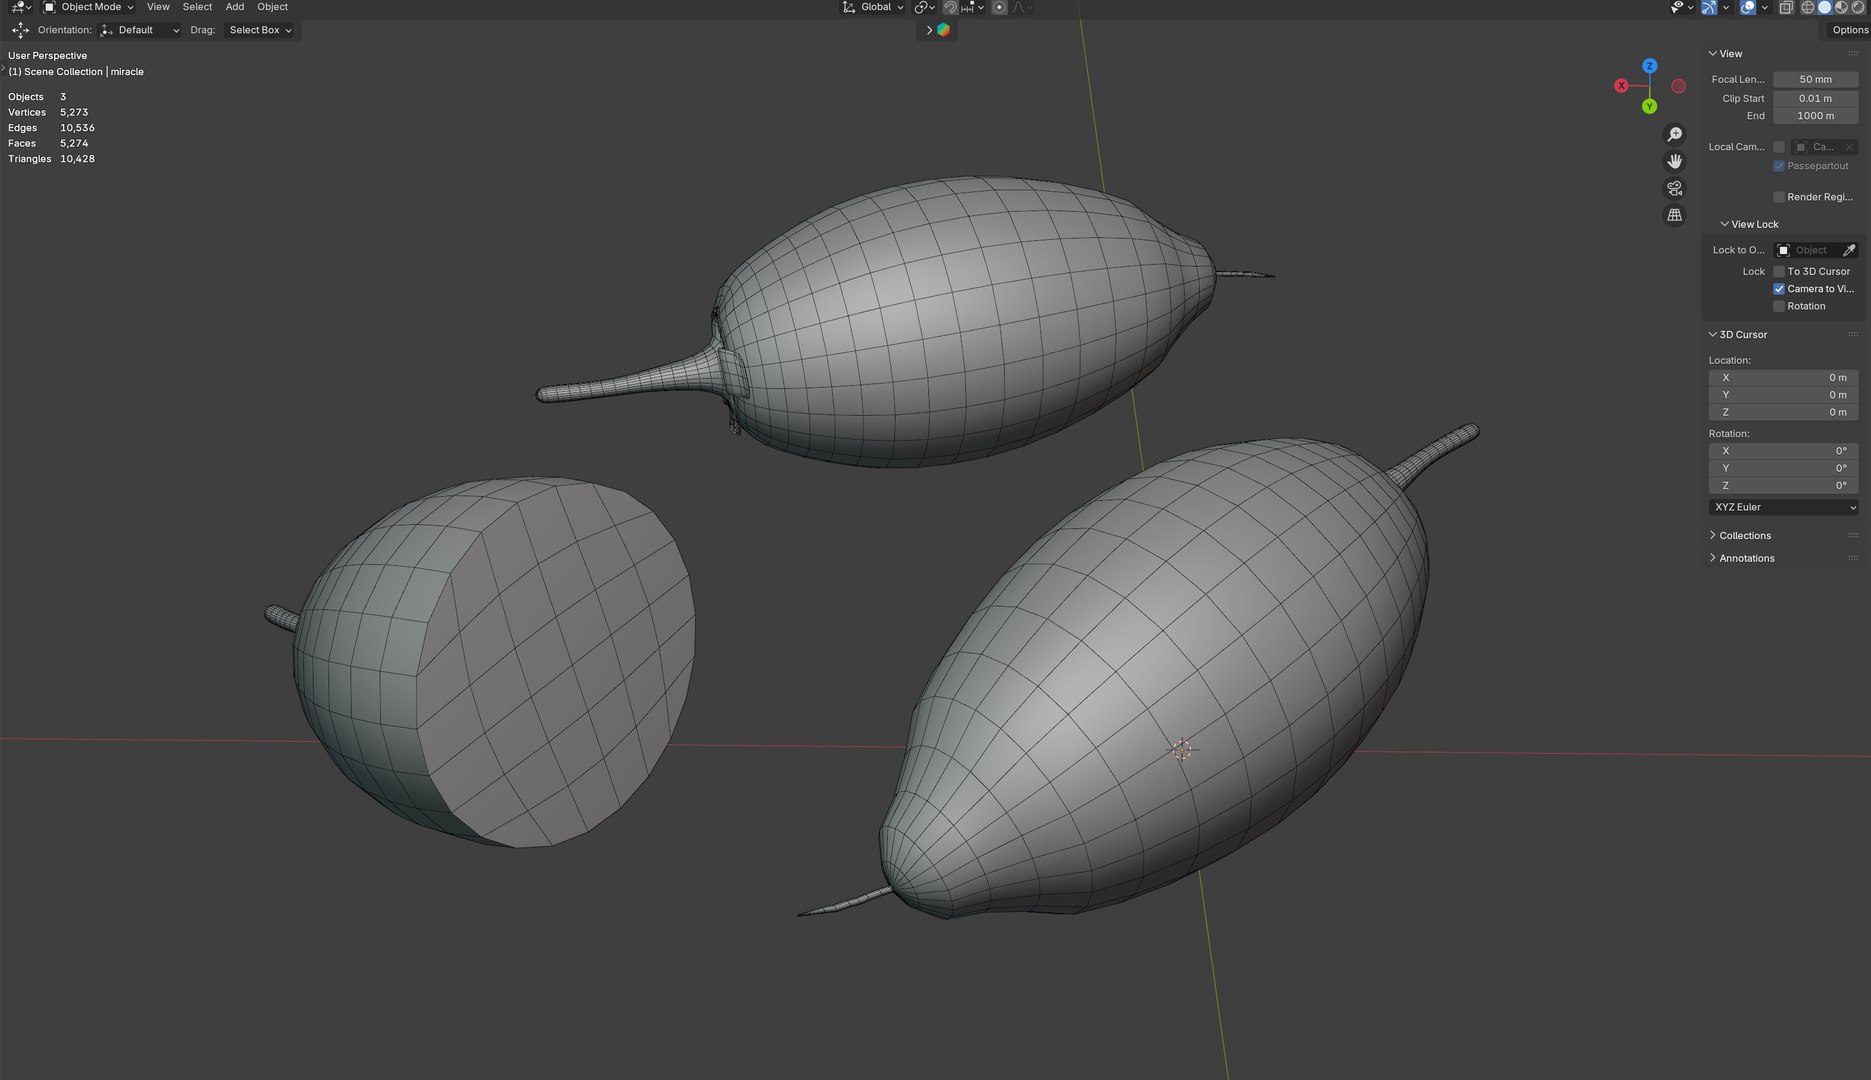The width and height of the screenshot is (1871, 1080).
Task: Click the multicolor cube icon in header
Action: click(943, 30)
